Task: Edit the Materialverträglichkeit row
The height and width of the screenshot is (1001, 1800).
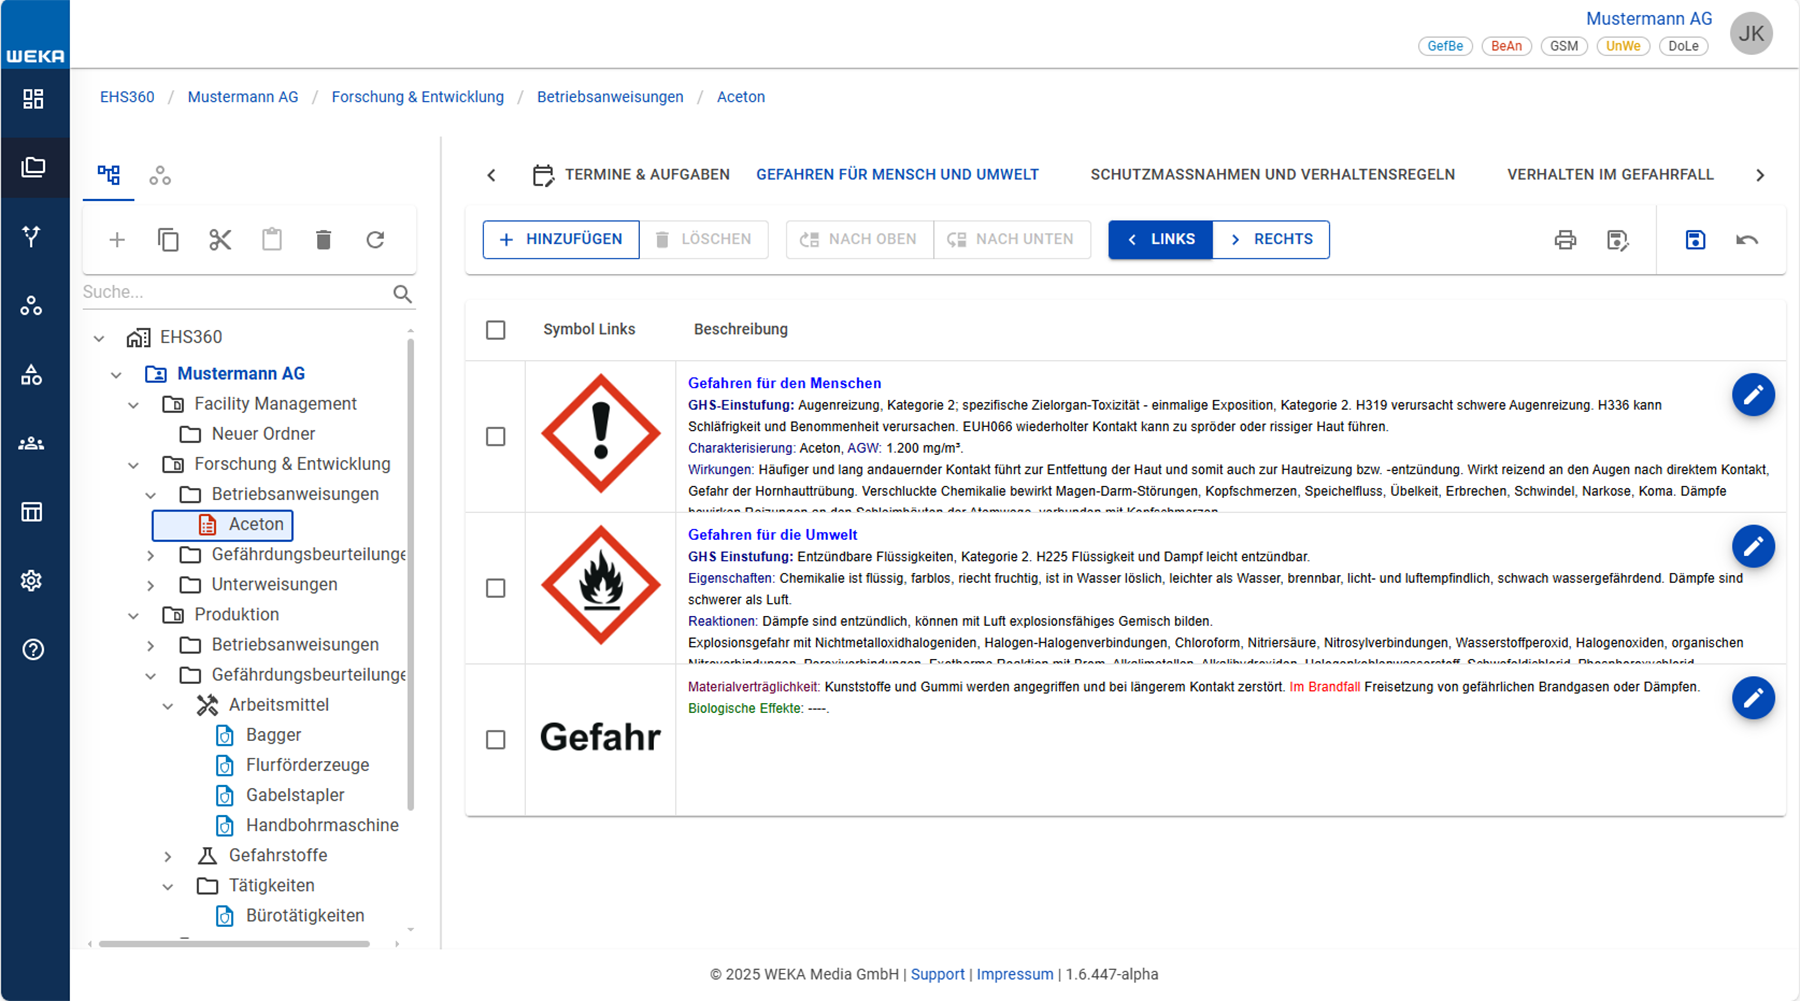Action: (x=1753, y=698)
